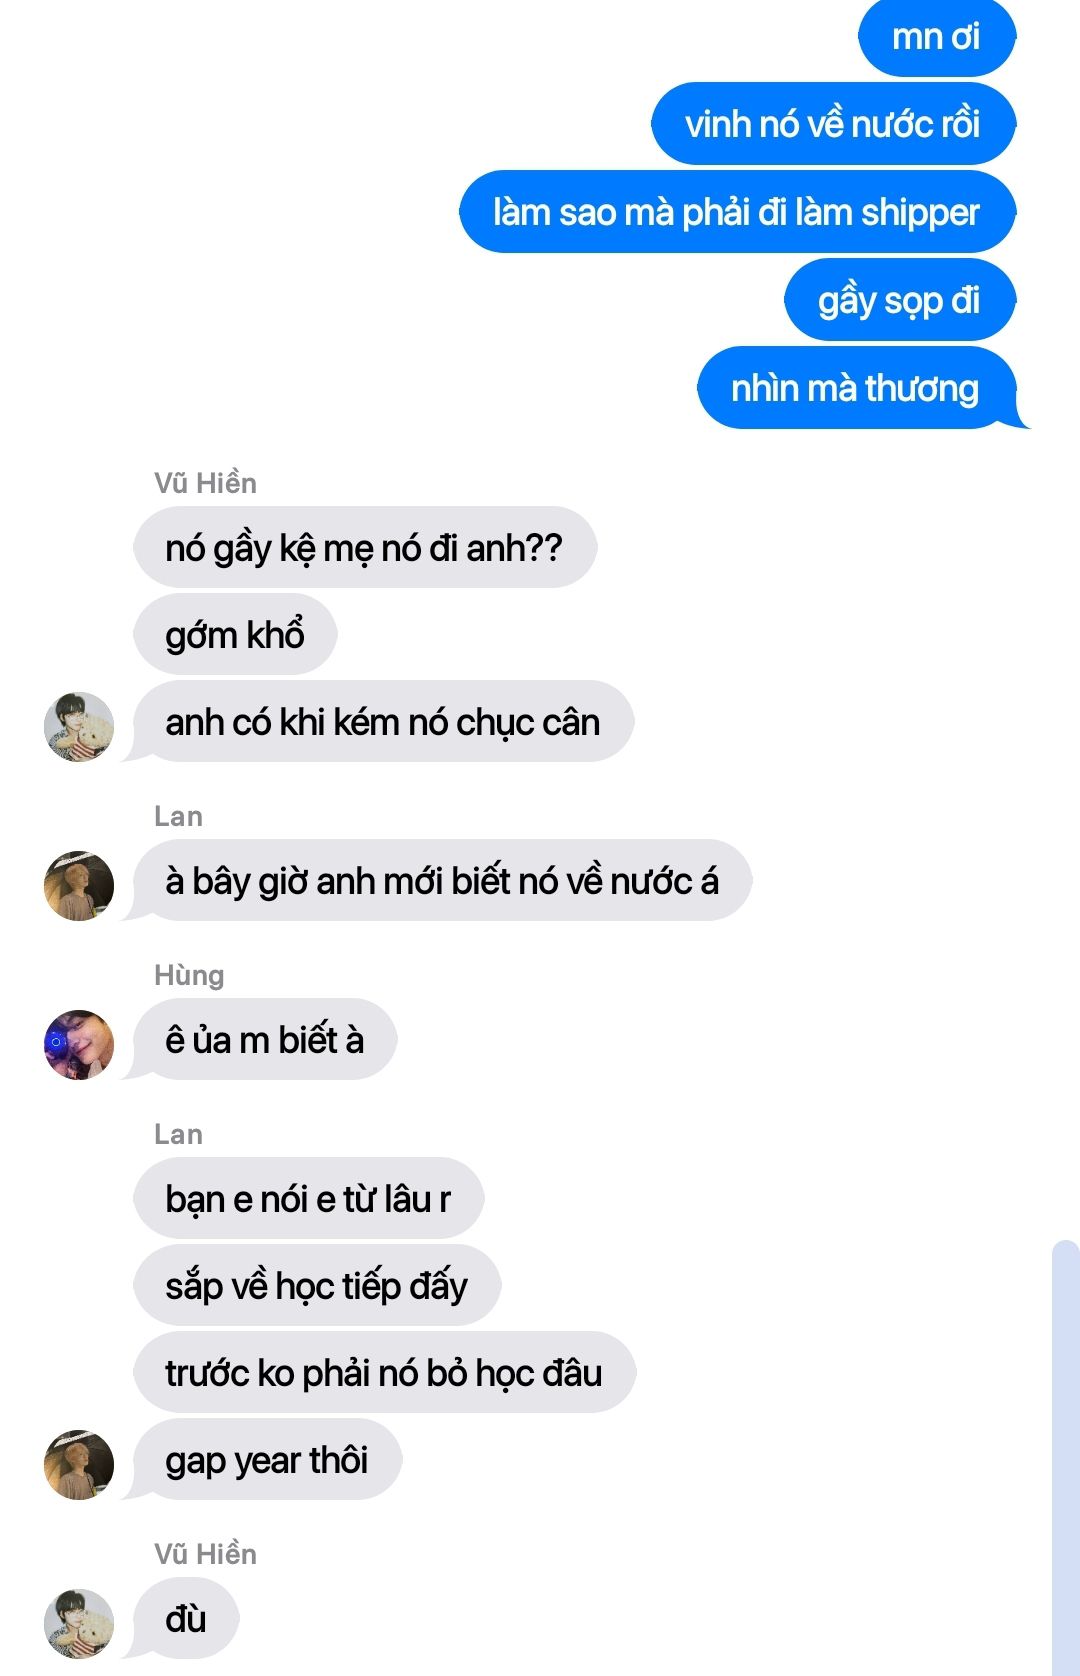Select the "ê ủa m biết à" bubble

point(265,1039)
